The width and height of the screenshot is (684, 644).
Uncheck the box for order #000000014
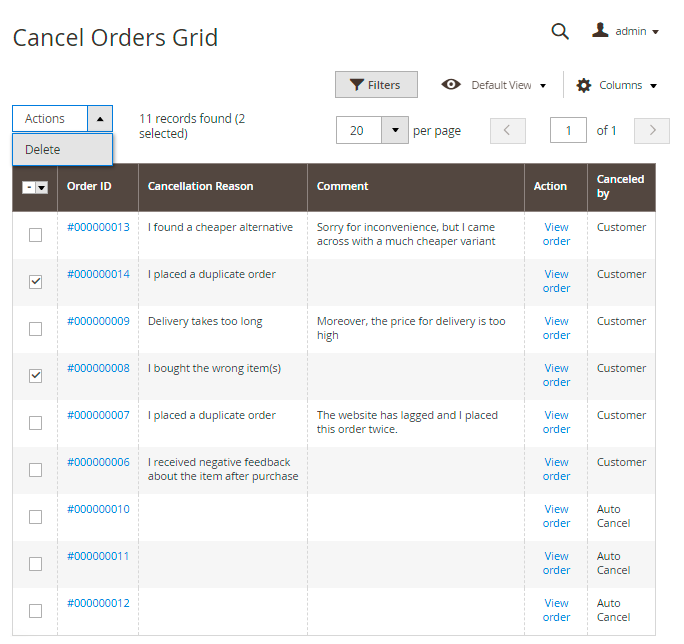point(36,282)
